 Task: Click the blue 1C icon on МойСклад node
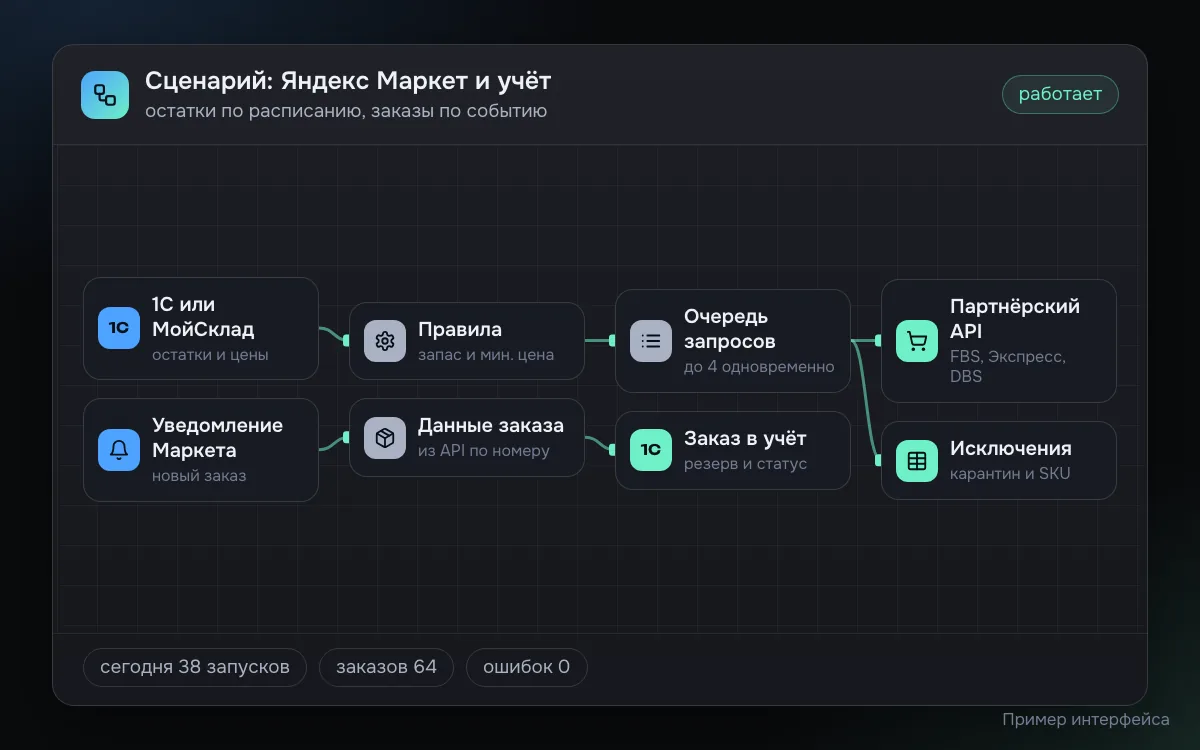(119, 328)
